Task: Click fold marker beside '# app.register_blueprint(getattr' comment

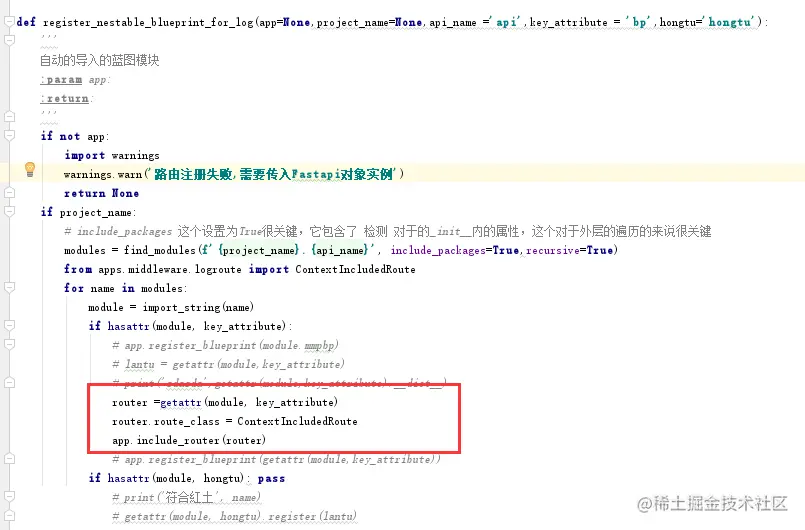Action: [x=9, y=459]
